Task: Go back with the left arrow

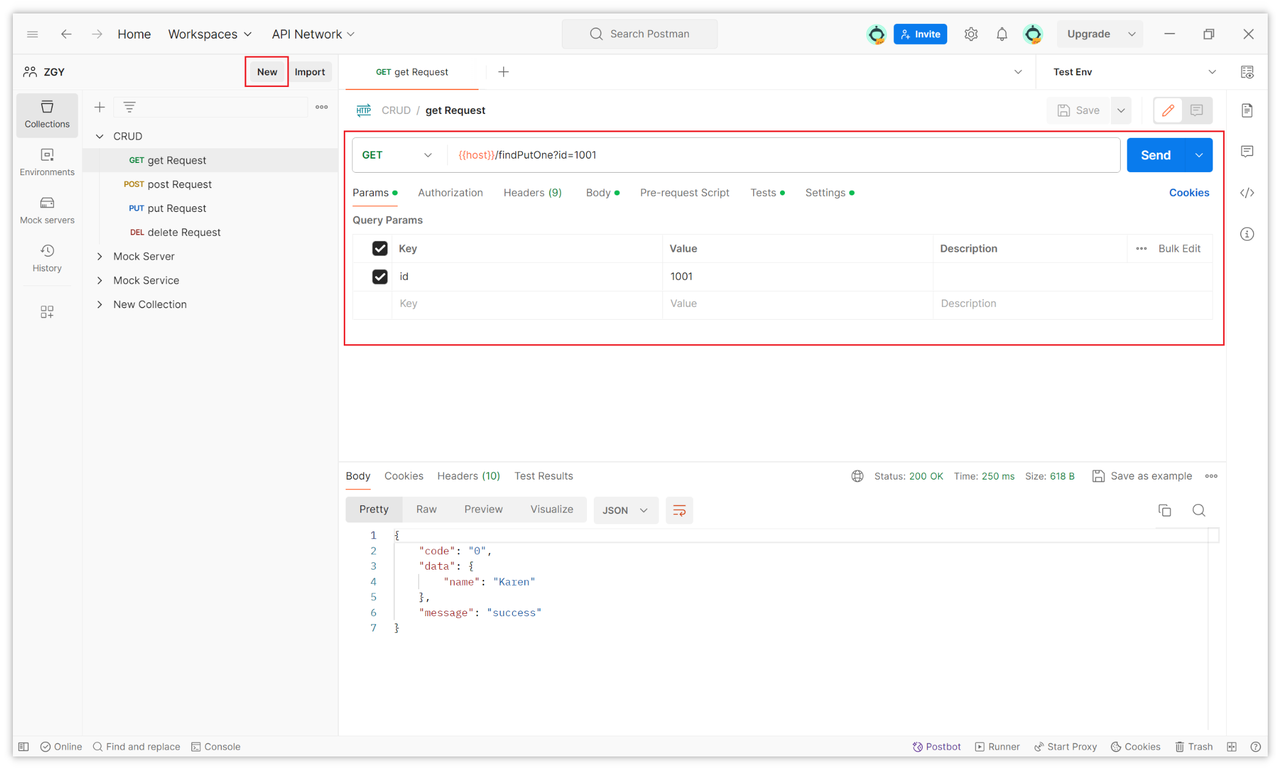Action: tap(66, 34)
